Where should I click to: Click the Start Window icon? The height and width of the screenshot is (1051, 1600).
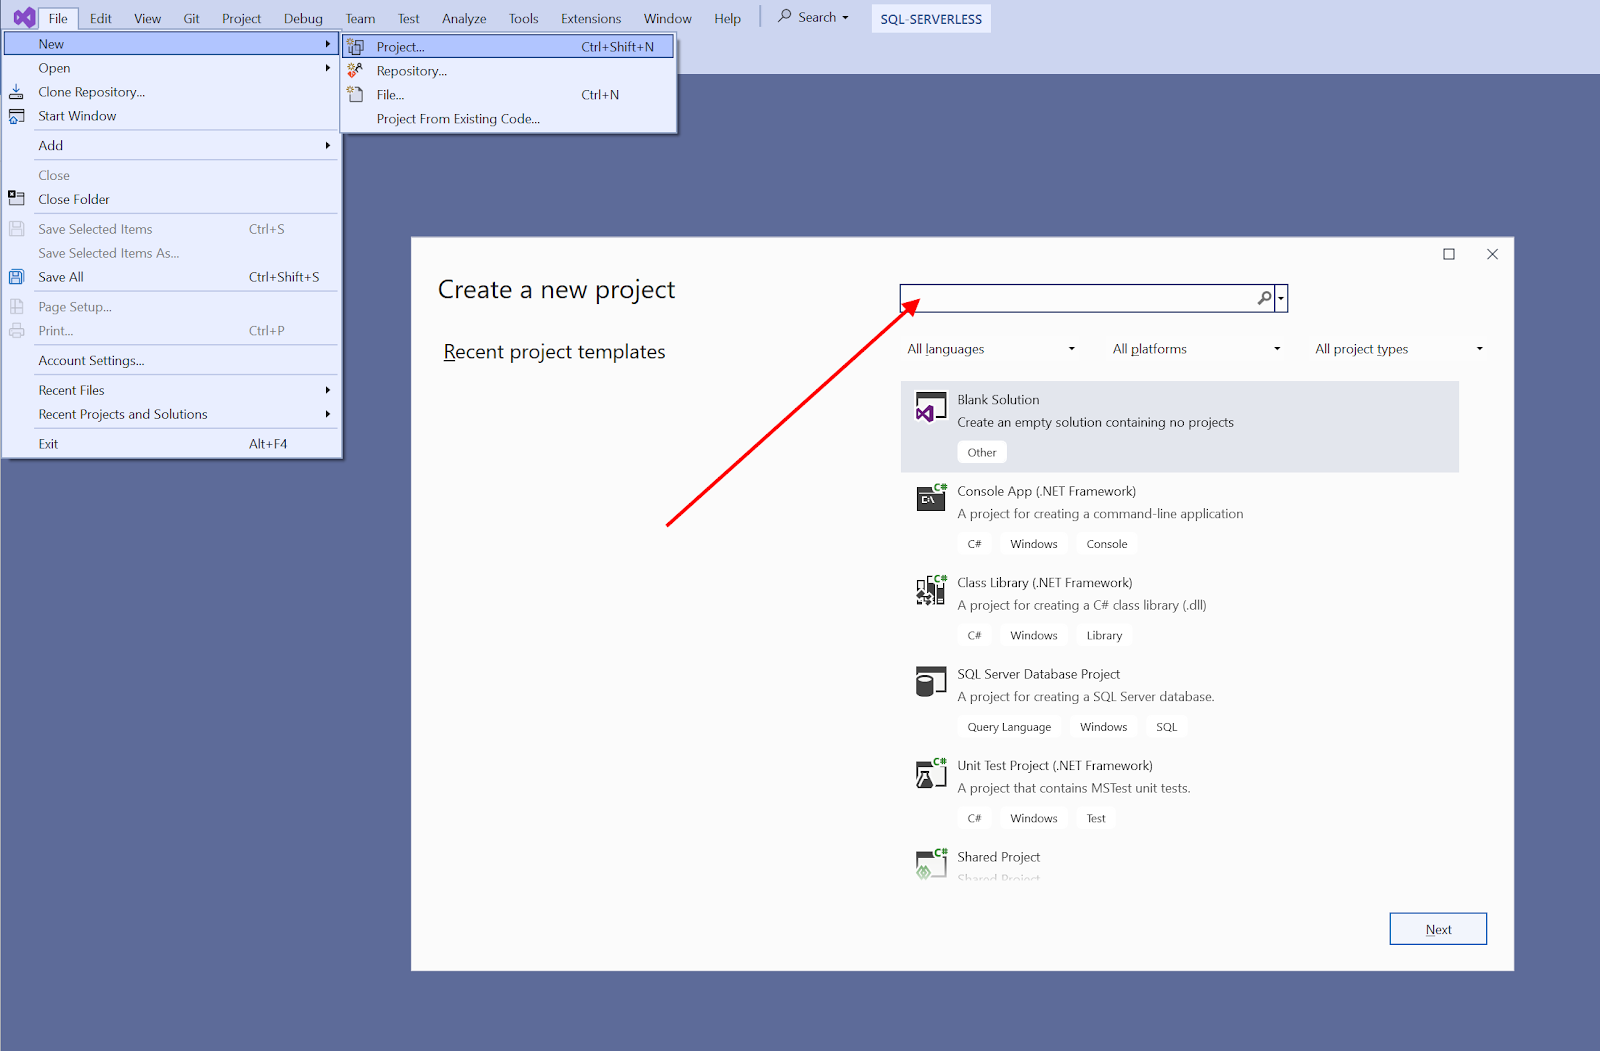tap(16, 116)
